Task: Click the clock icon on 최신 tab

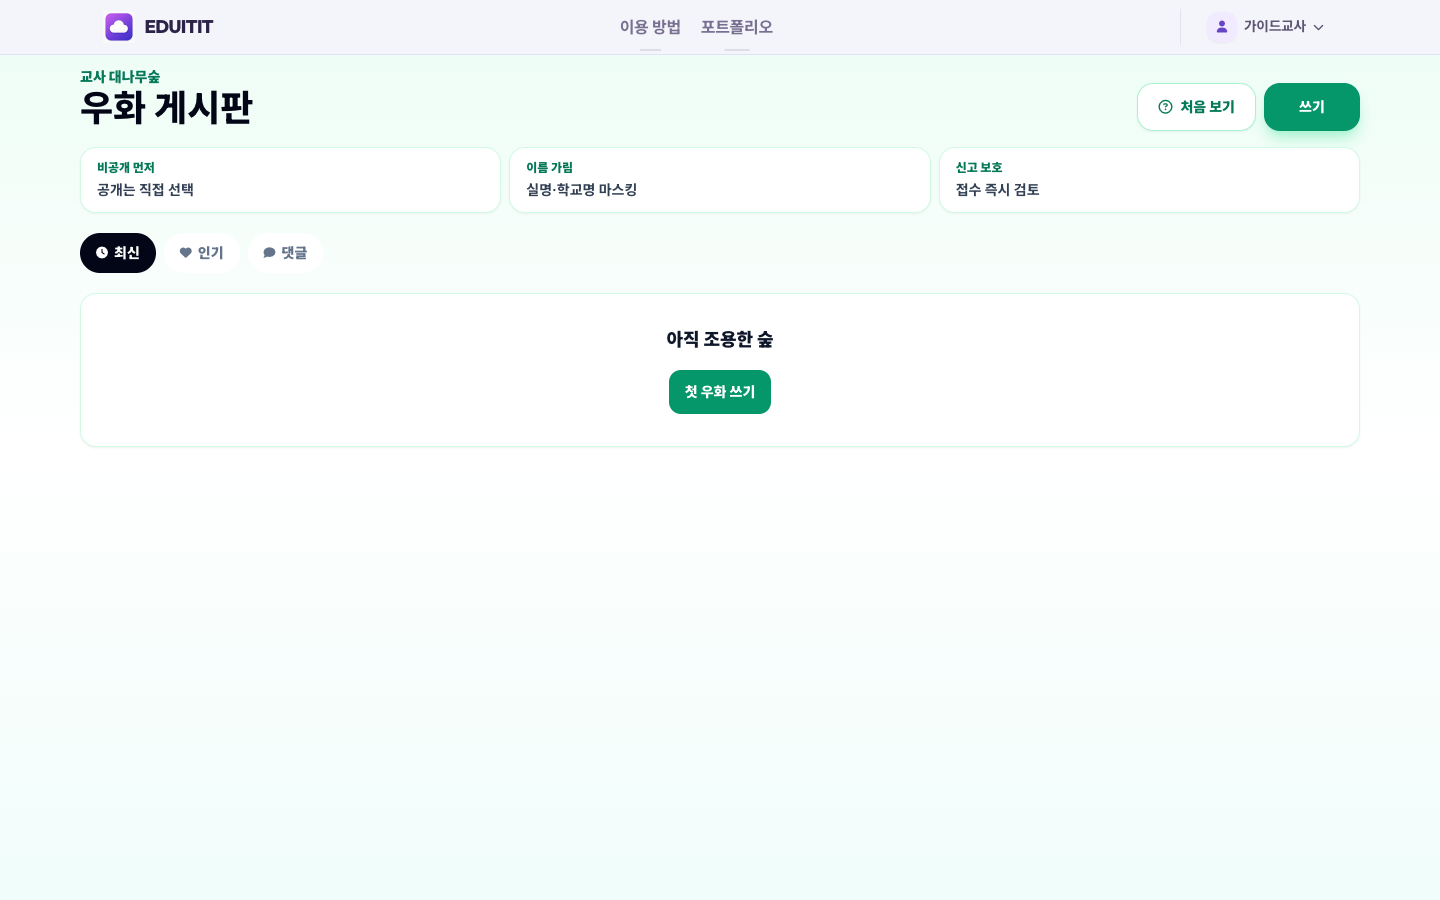Action: click(102, 253)
